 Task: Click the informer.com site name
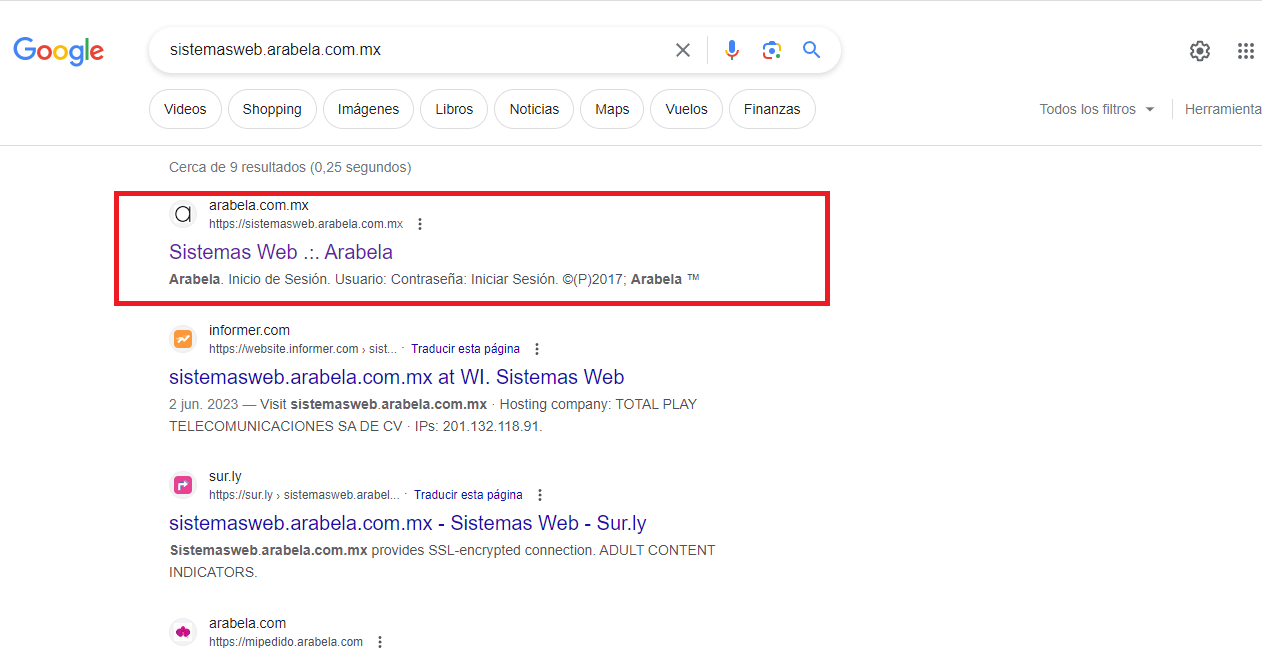[x=250, y=330]
